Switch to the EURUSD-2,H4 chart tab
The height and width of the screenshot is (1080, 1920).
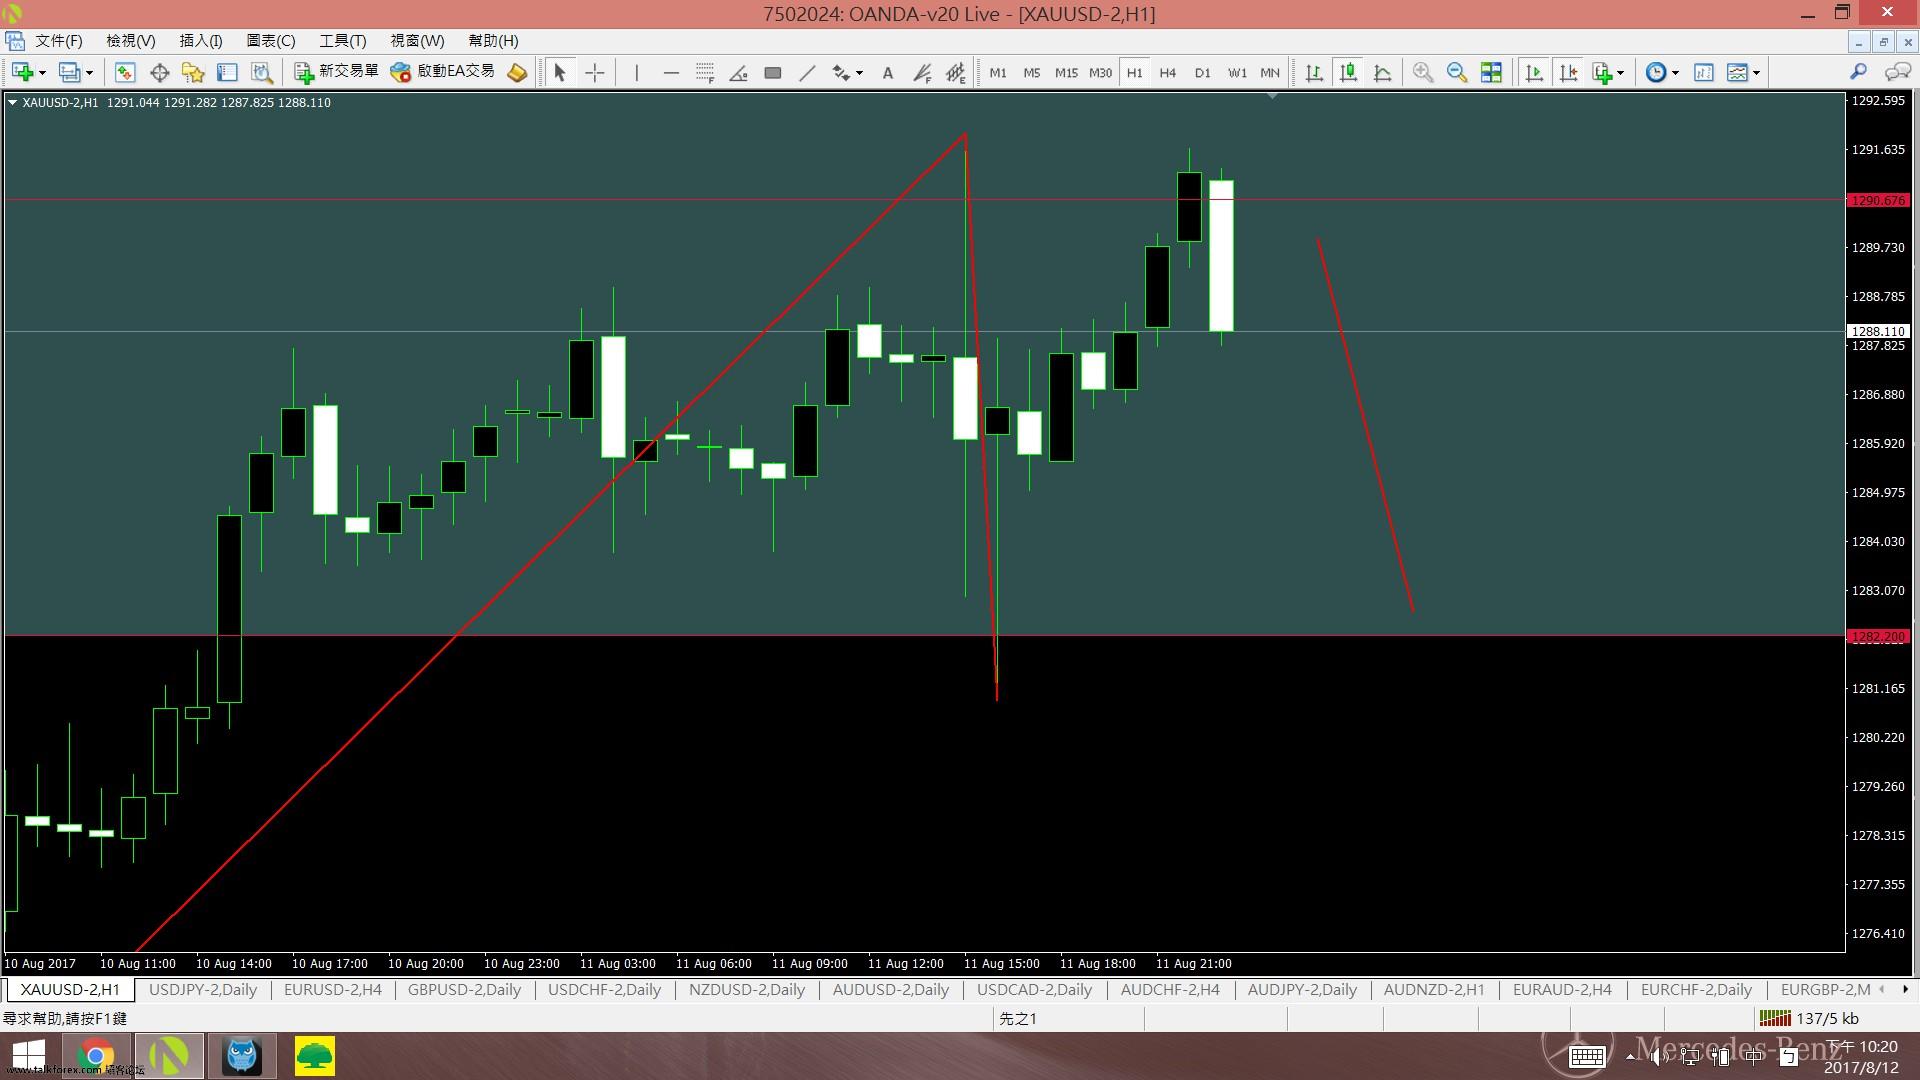point(333,990)
